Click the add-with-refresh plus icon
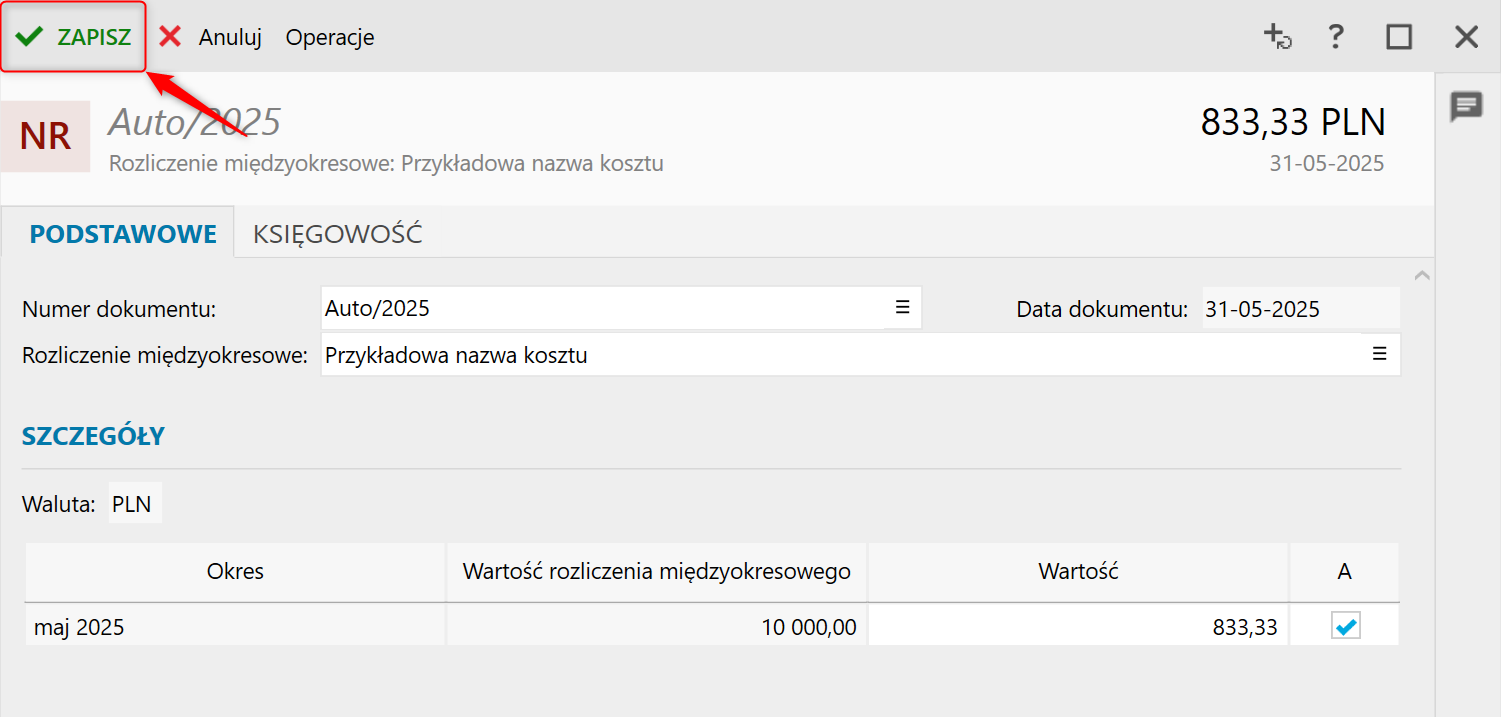 tap(1277, 37)
